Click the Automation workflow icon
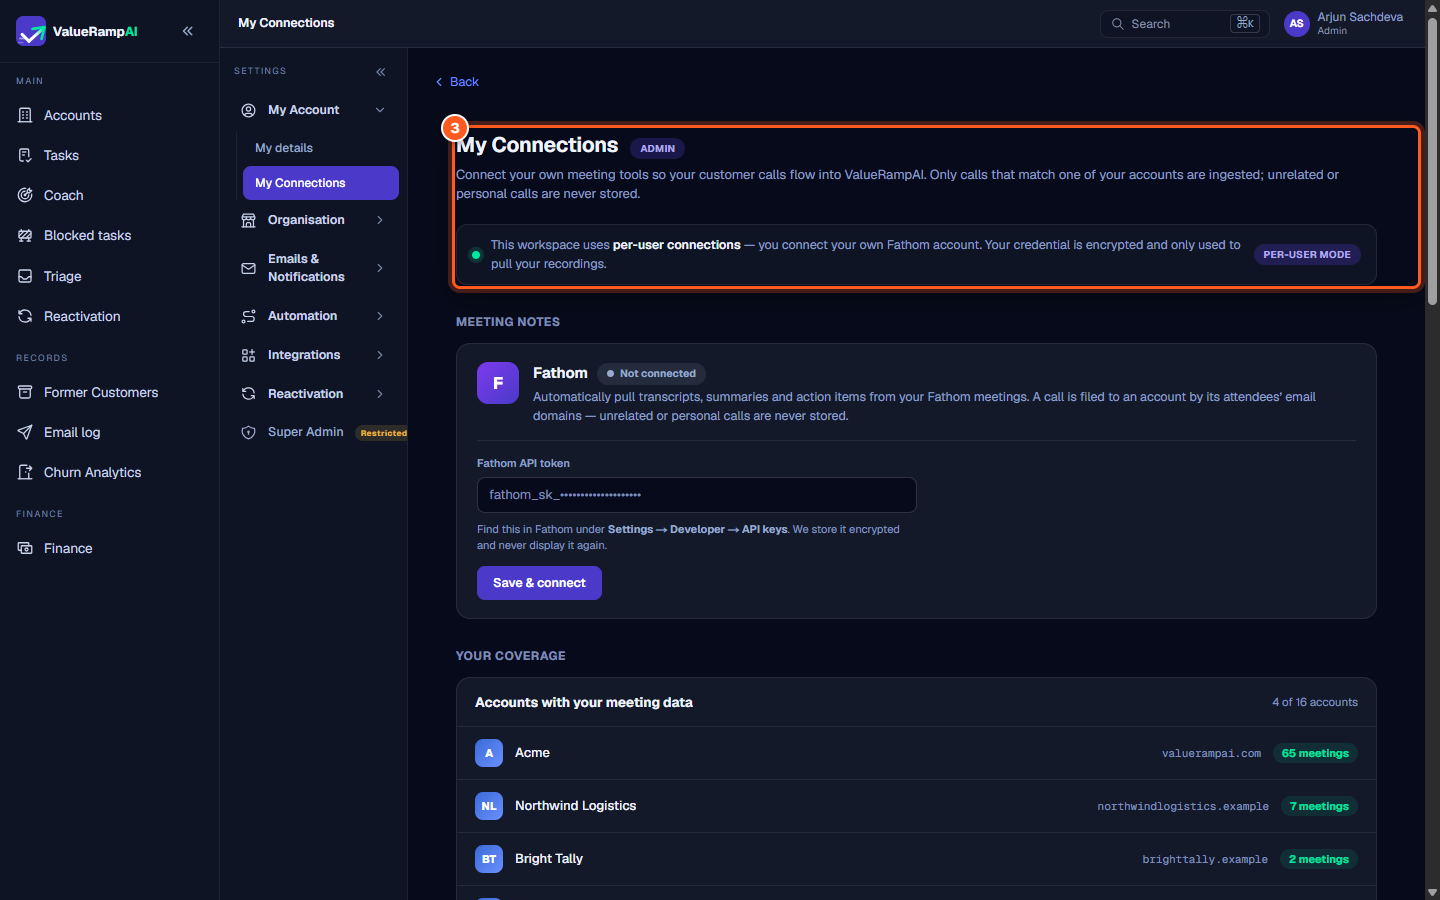 [x=249, y=316]
